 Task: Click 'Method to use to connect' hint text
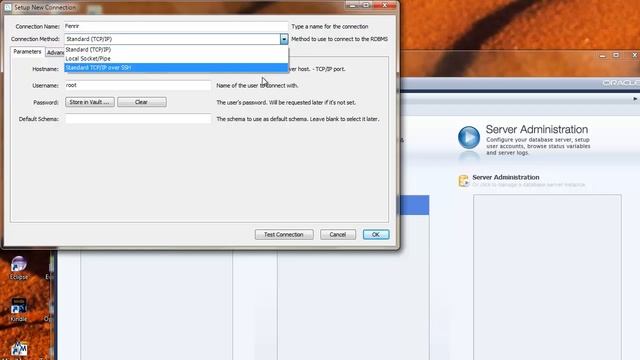(x=340, y=39)
